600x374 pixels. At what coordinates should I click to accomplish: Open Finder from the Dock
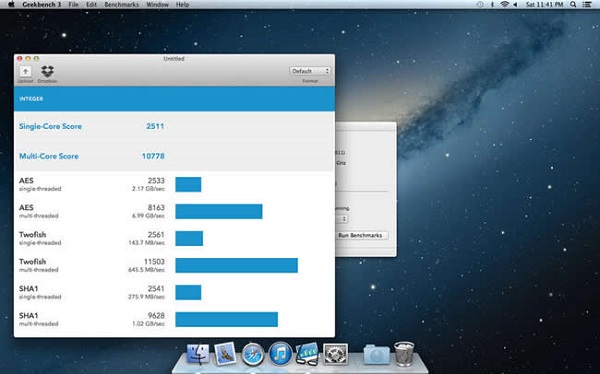pos(198,354)
